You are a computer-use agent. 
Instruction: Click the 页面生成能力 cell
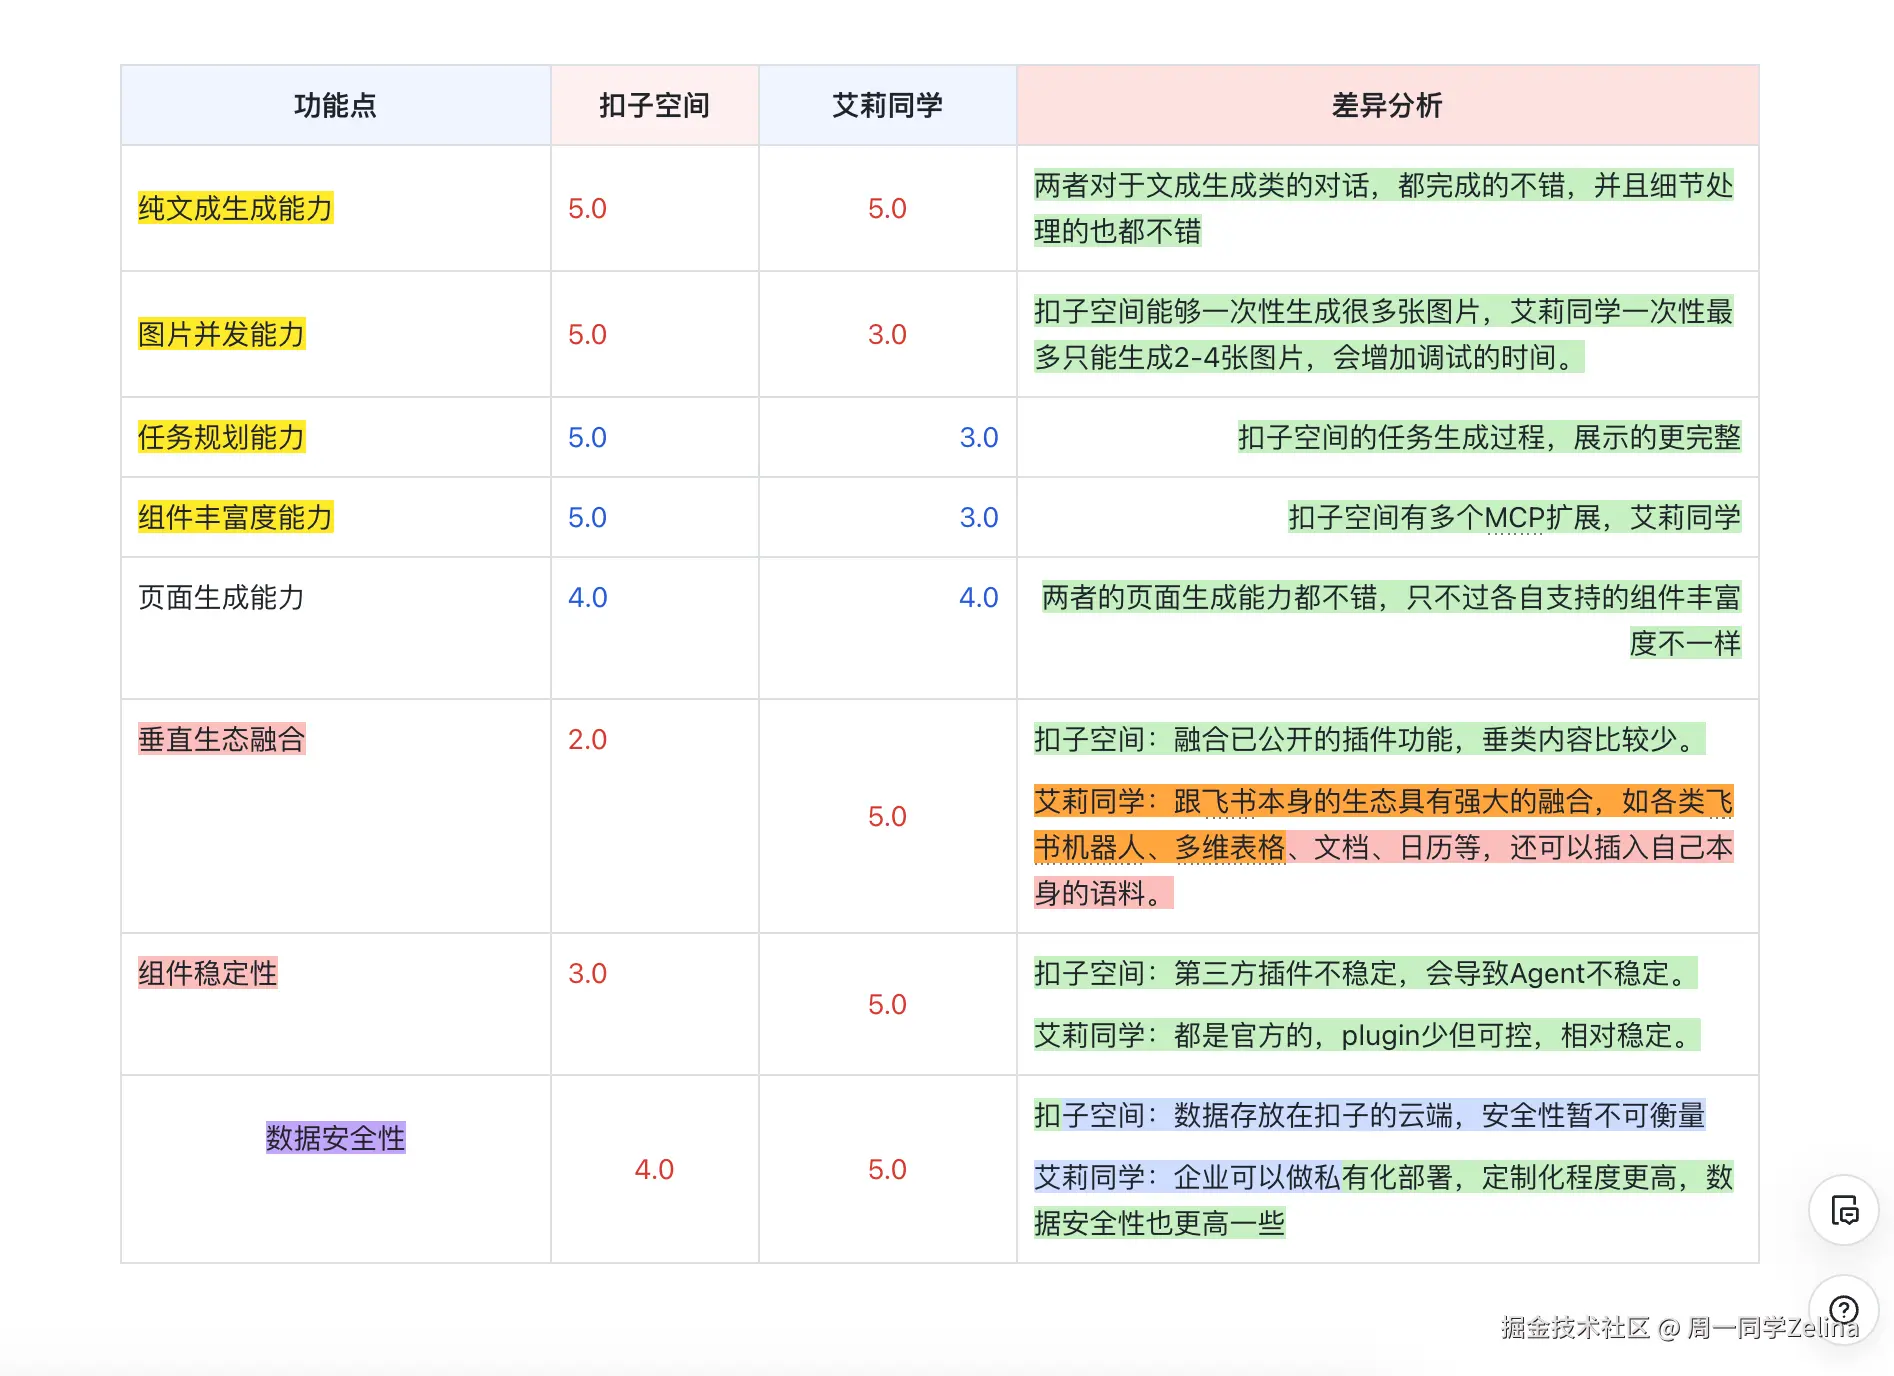pos(221,597)
